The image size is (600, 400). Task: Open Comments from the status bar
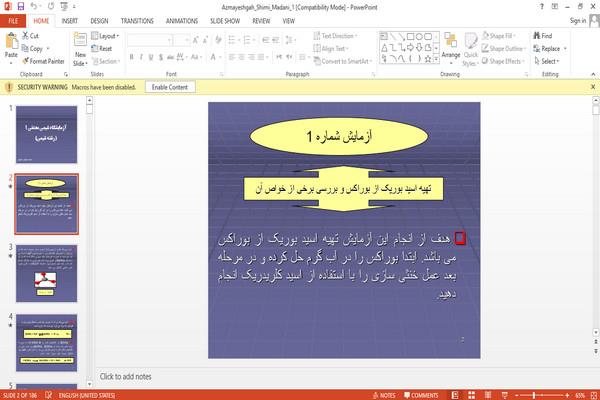(421, 395)
